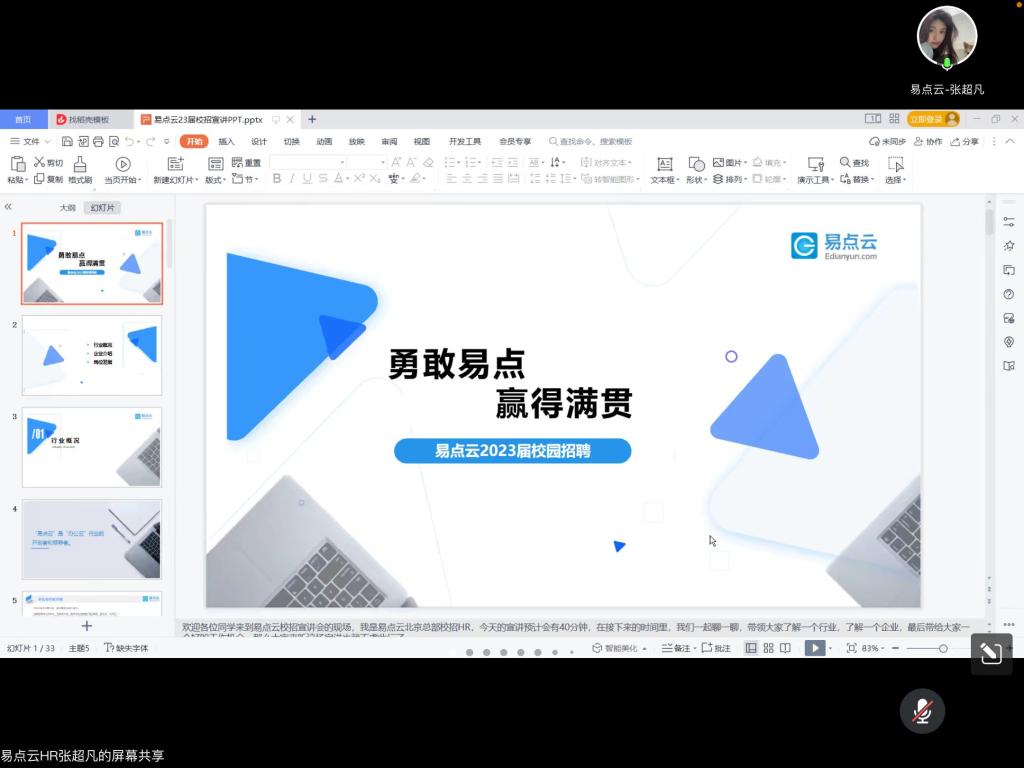Collapse the slide panel with double chevron
1024x768 pixels.
coord(8,206)
